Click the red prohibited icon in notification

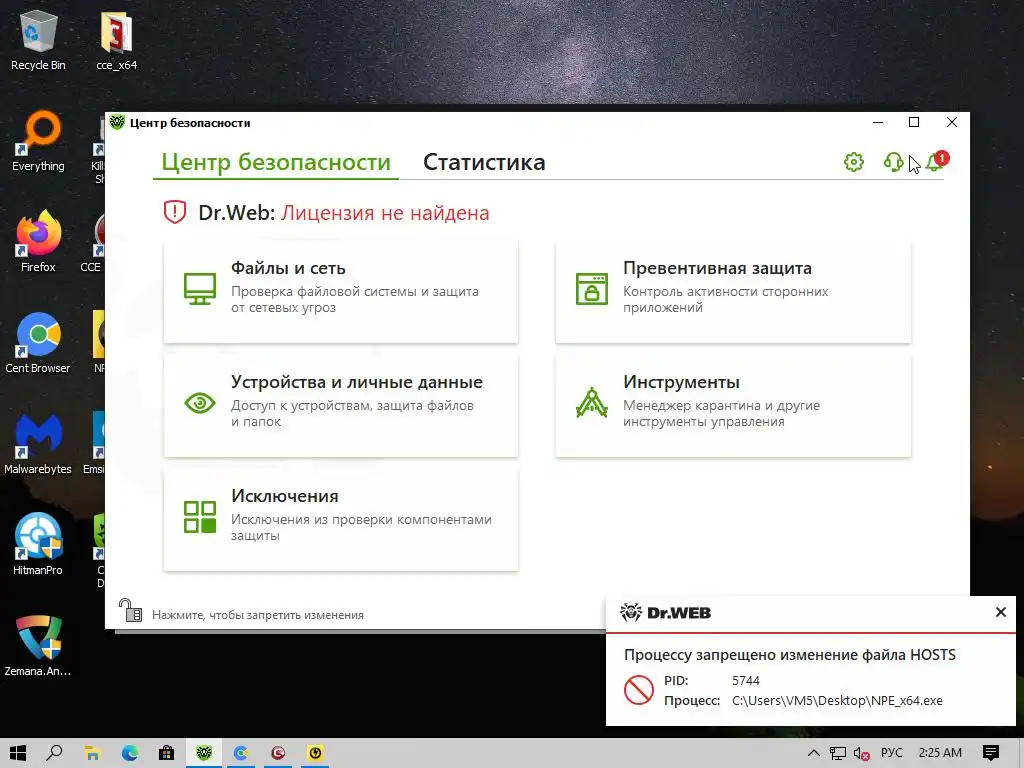[x=639, y=690]
